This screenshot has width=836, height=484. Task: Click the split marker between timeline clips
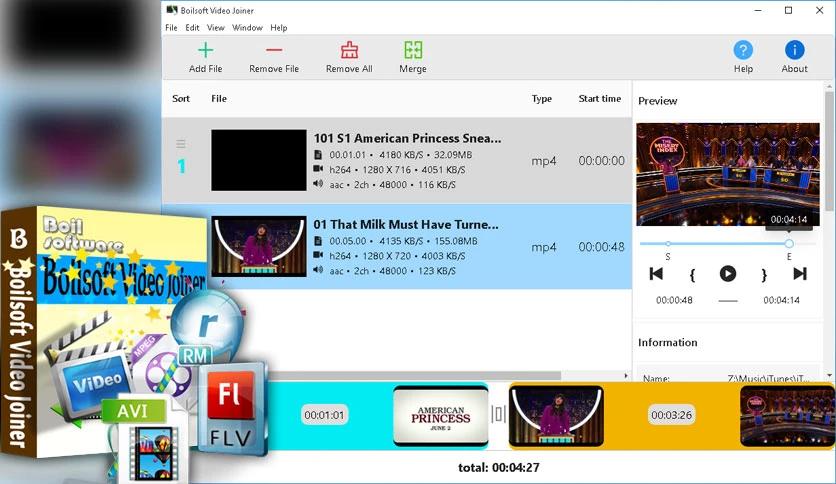[x=499, y=414]
